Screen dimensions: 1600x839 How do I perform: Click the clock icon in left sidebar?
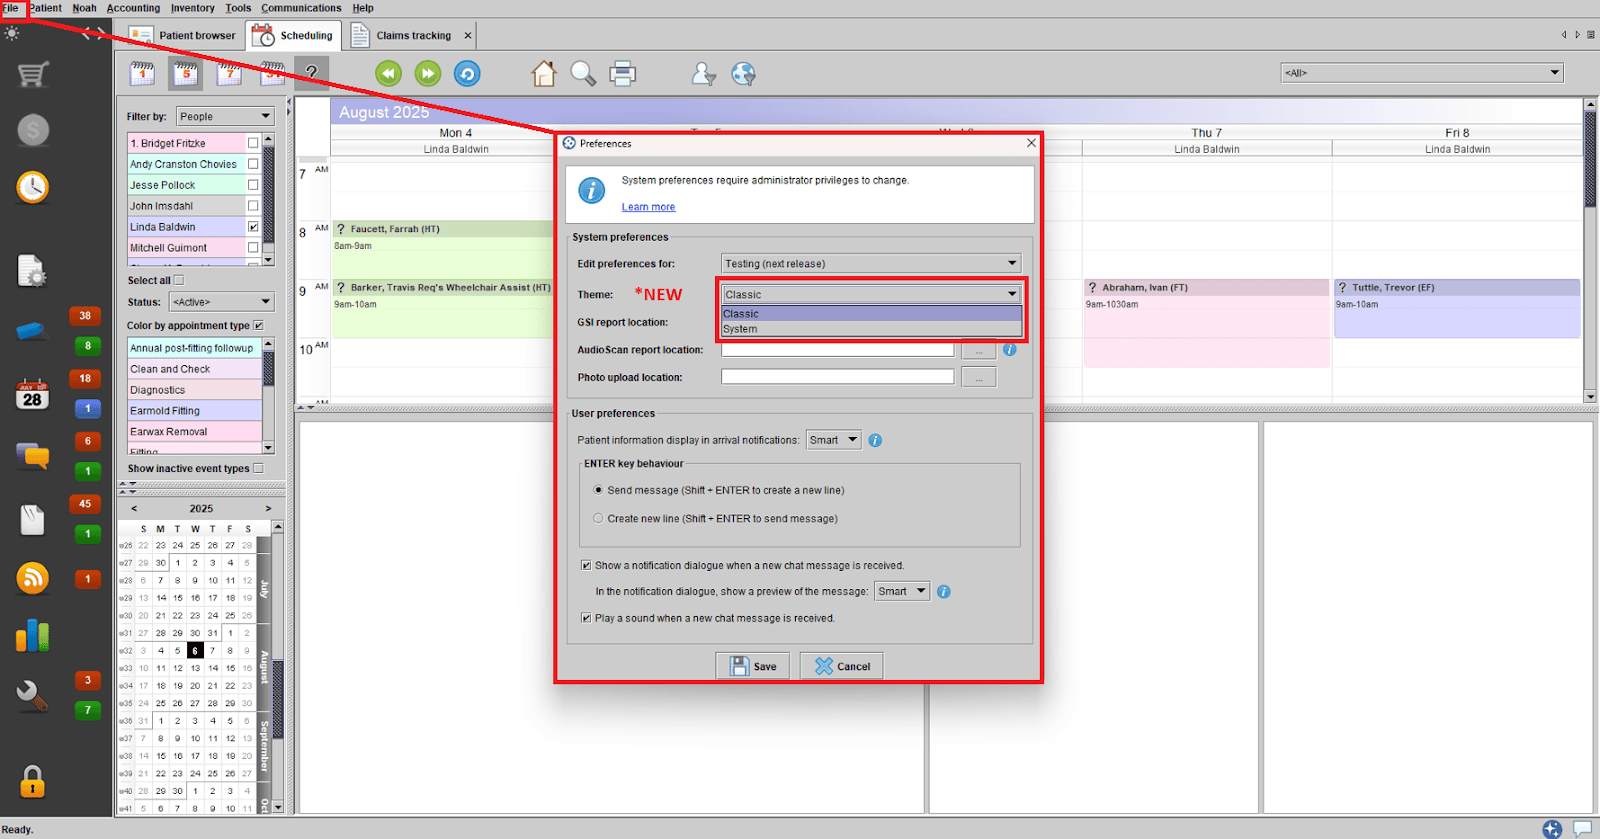click(32, 187)
